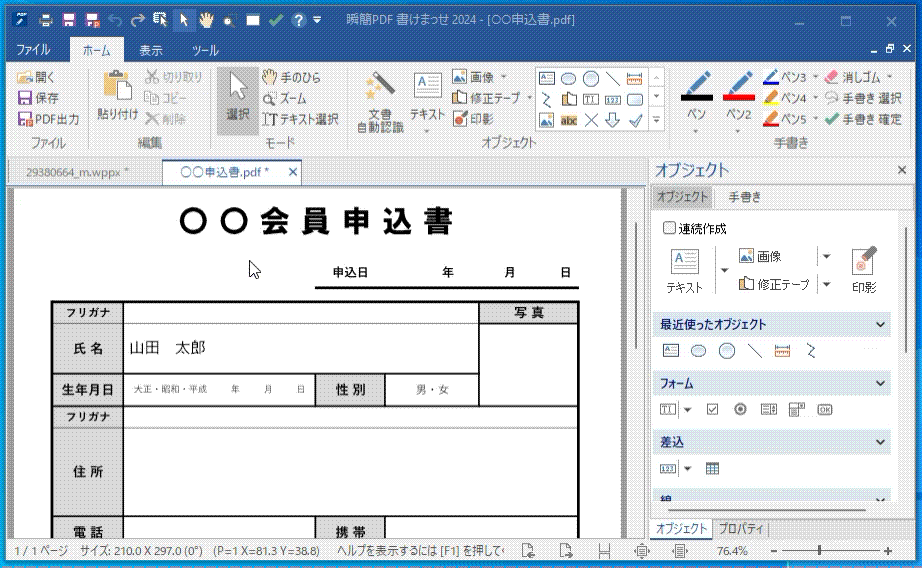Select the red ペン2 pen
922x568 pixels.
739,97
